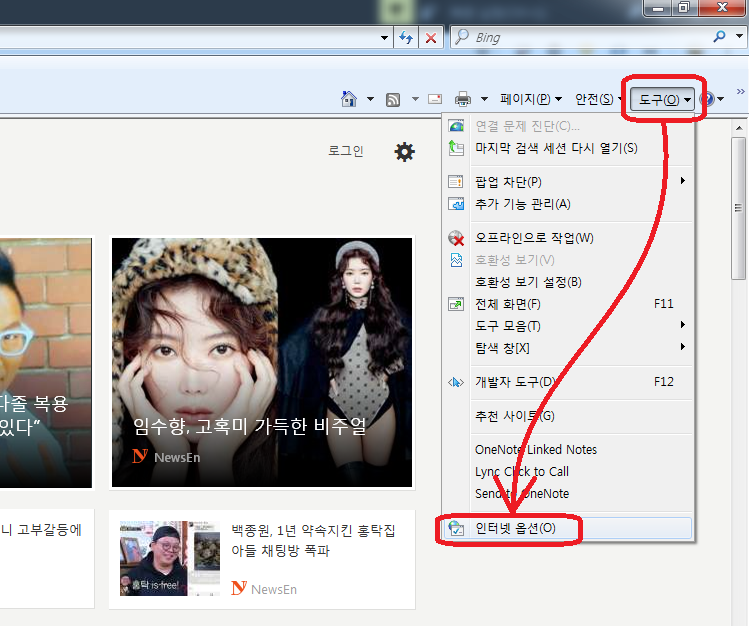Click the Home page icon in toolbar
The width and height of the screenshot is (749, 626).
point(349,99)
